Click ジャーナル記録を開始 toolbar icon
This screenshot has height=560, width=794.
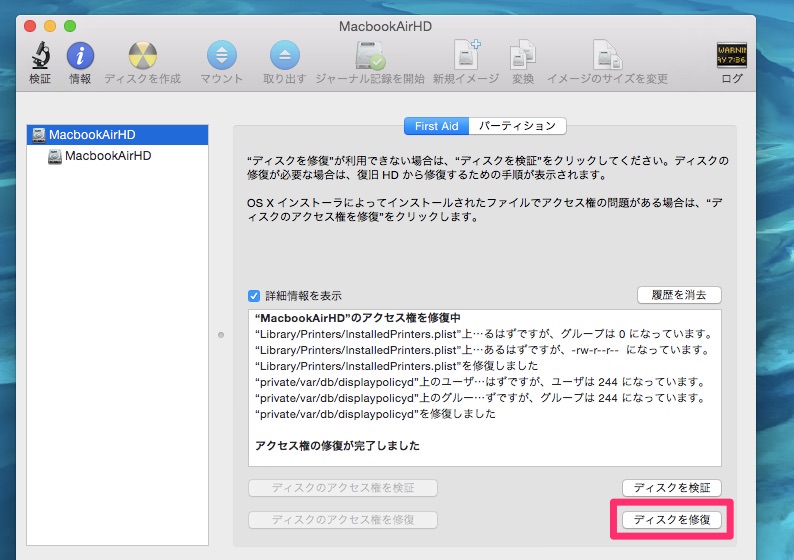(370, 55)
